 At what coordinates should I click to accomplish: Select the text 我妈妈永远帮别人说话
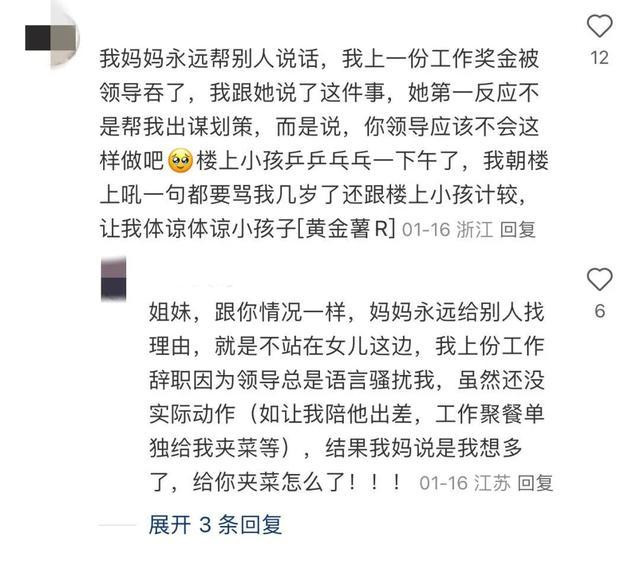[209, 58]
